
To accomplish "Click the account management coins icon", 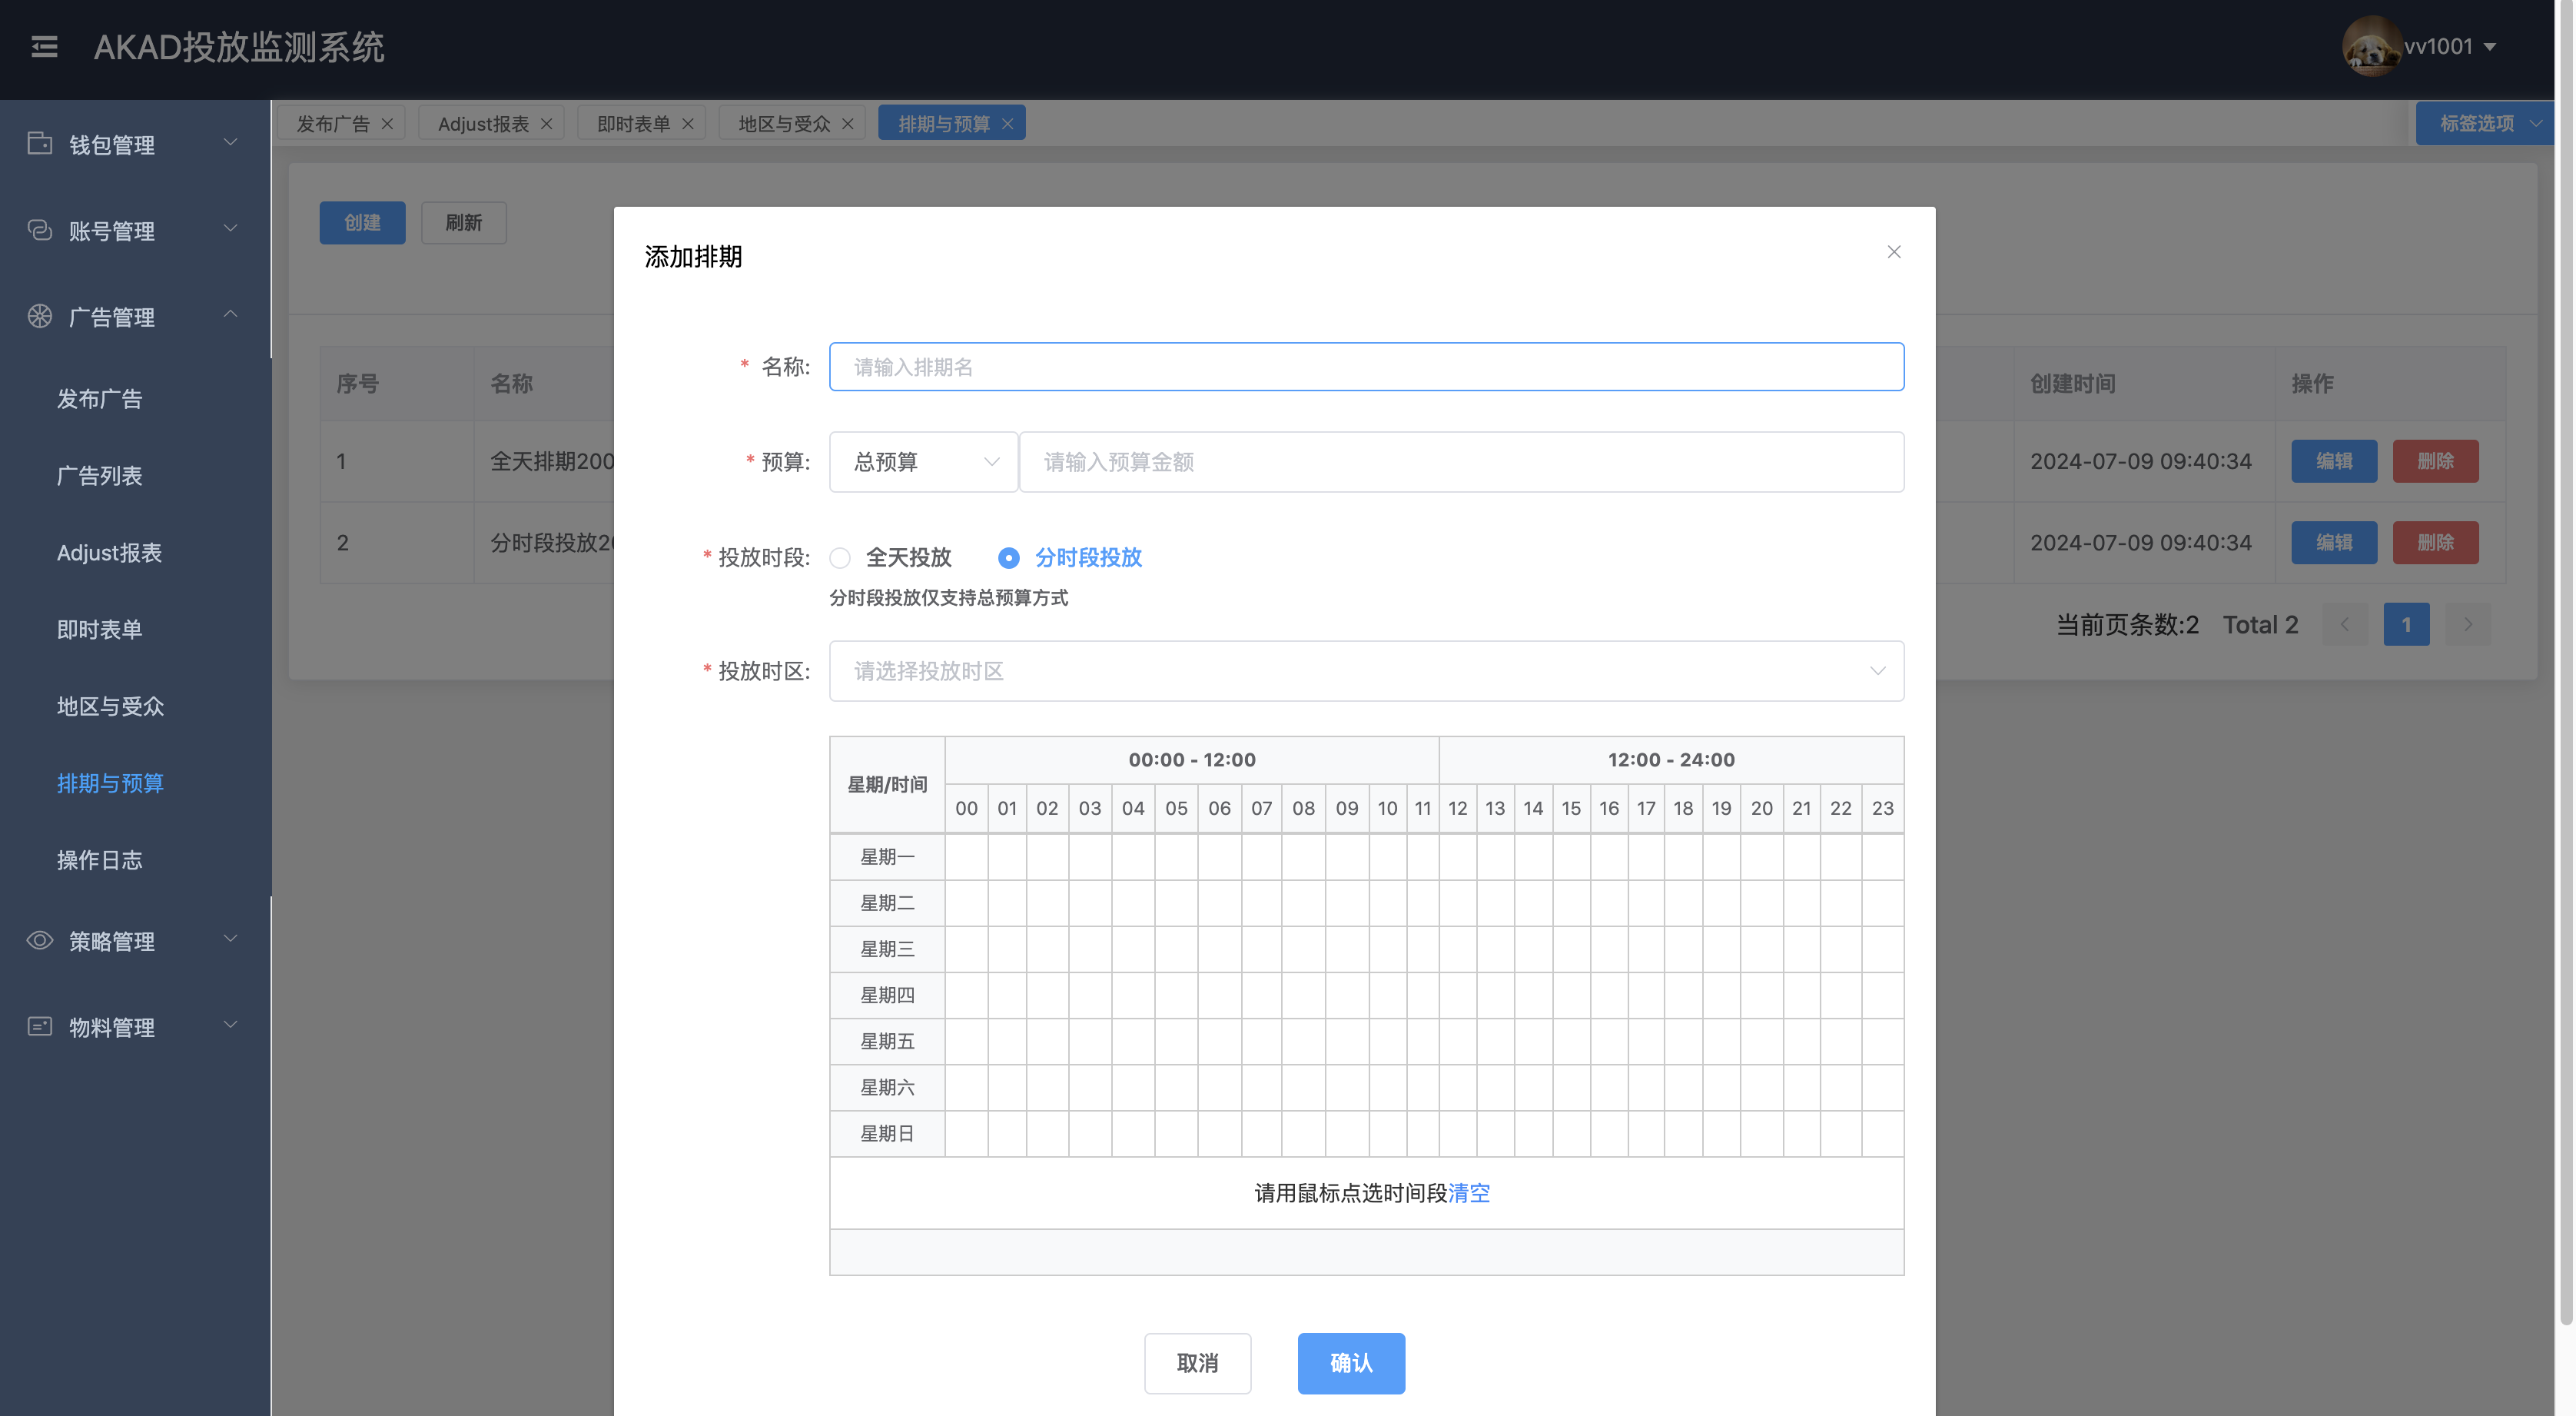I will [39, 230].
